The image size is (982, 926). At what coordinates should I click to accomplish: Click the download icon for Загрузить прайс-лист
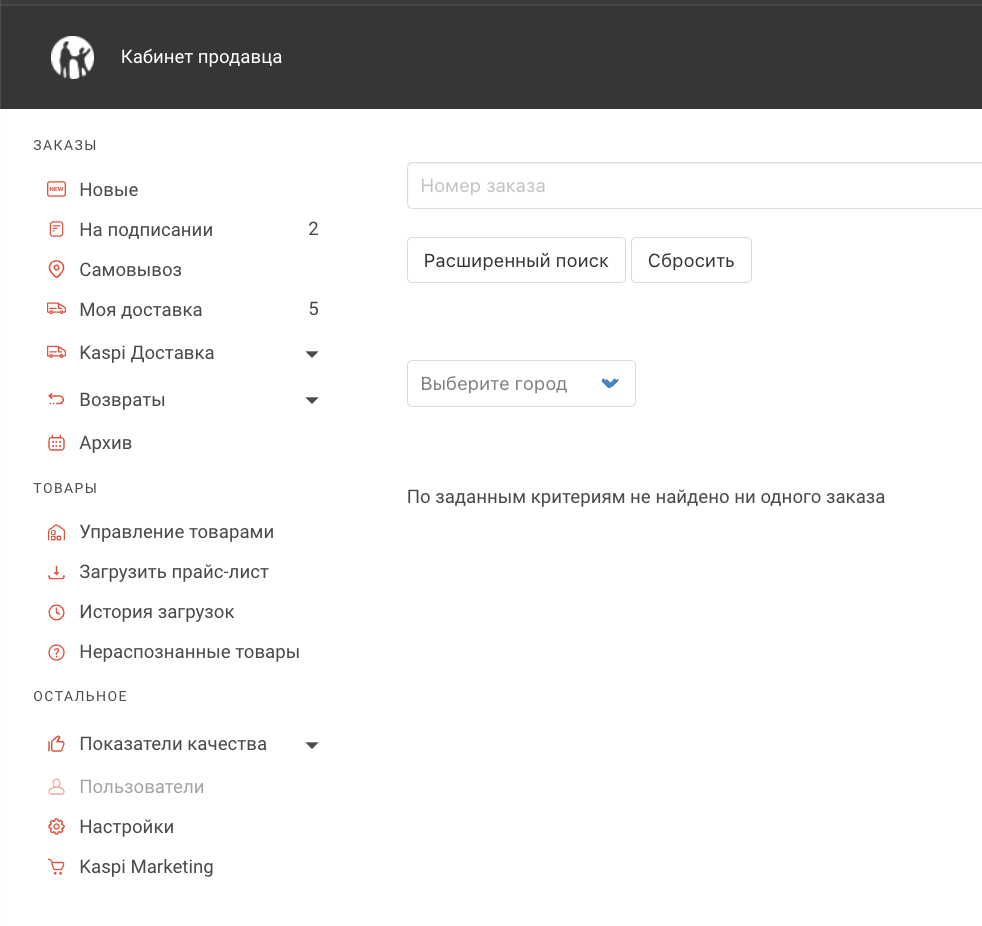(x=56, y=572)
